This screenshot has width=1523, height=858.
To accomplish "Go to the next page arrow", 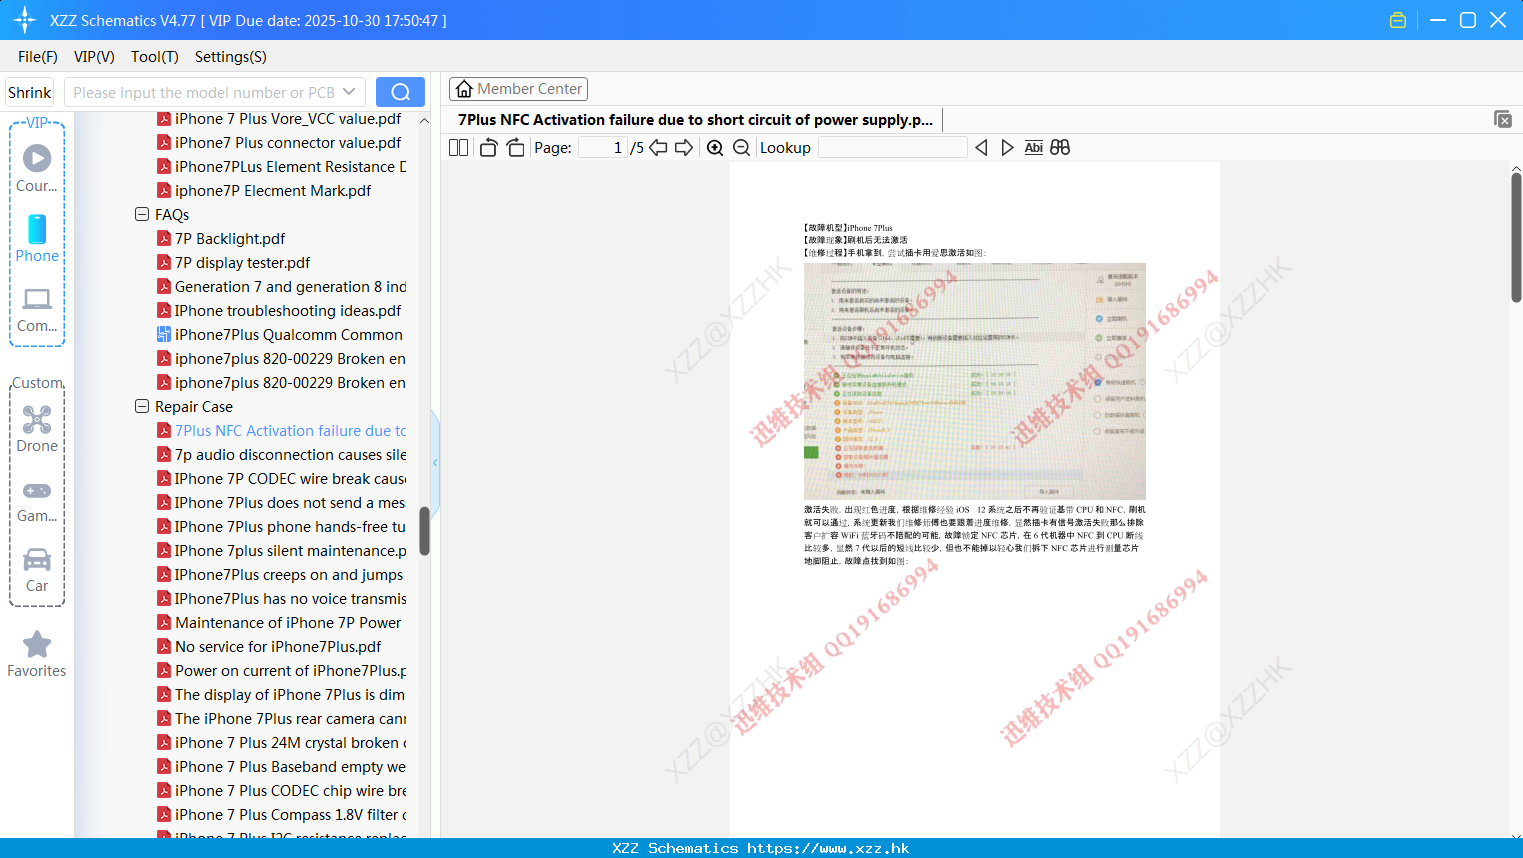I will point(684,147).
